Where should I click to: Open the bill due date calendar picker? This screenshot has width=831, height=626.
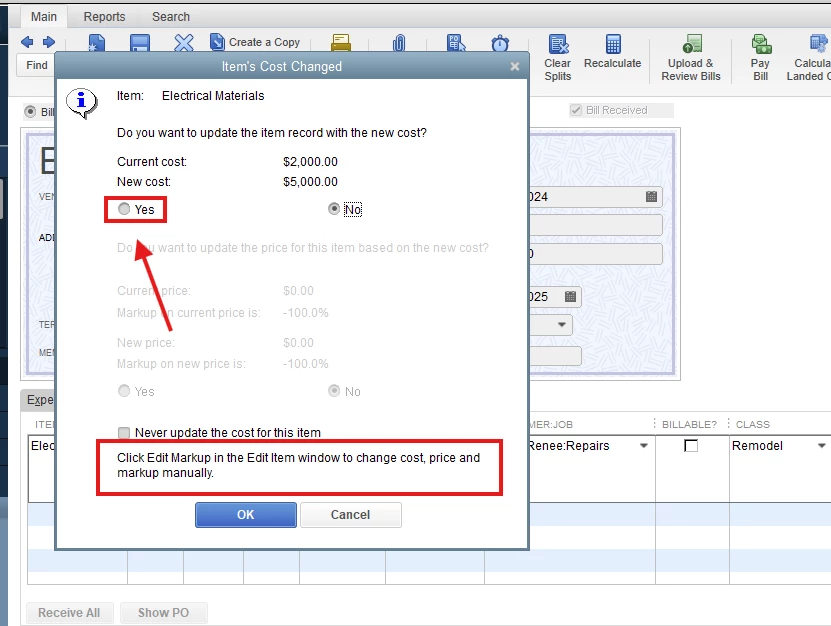pos(570,296)
